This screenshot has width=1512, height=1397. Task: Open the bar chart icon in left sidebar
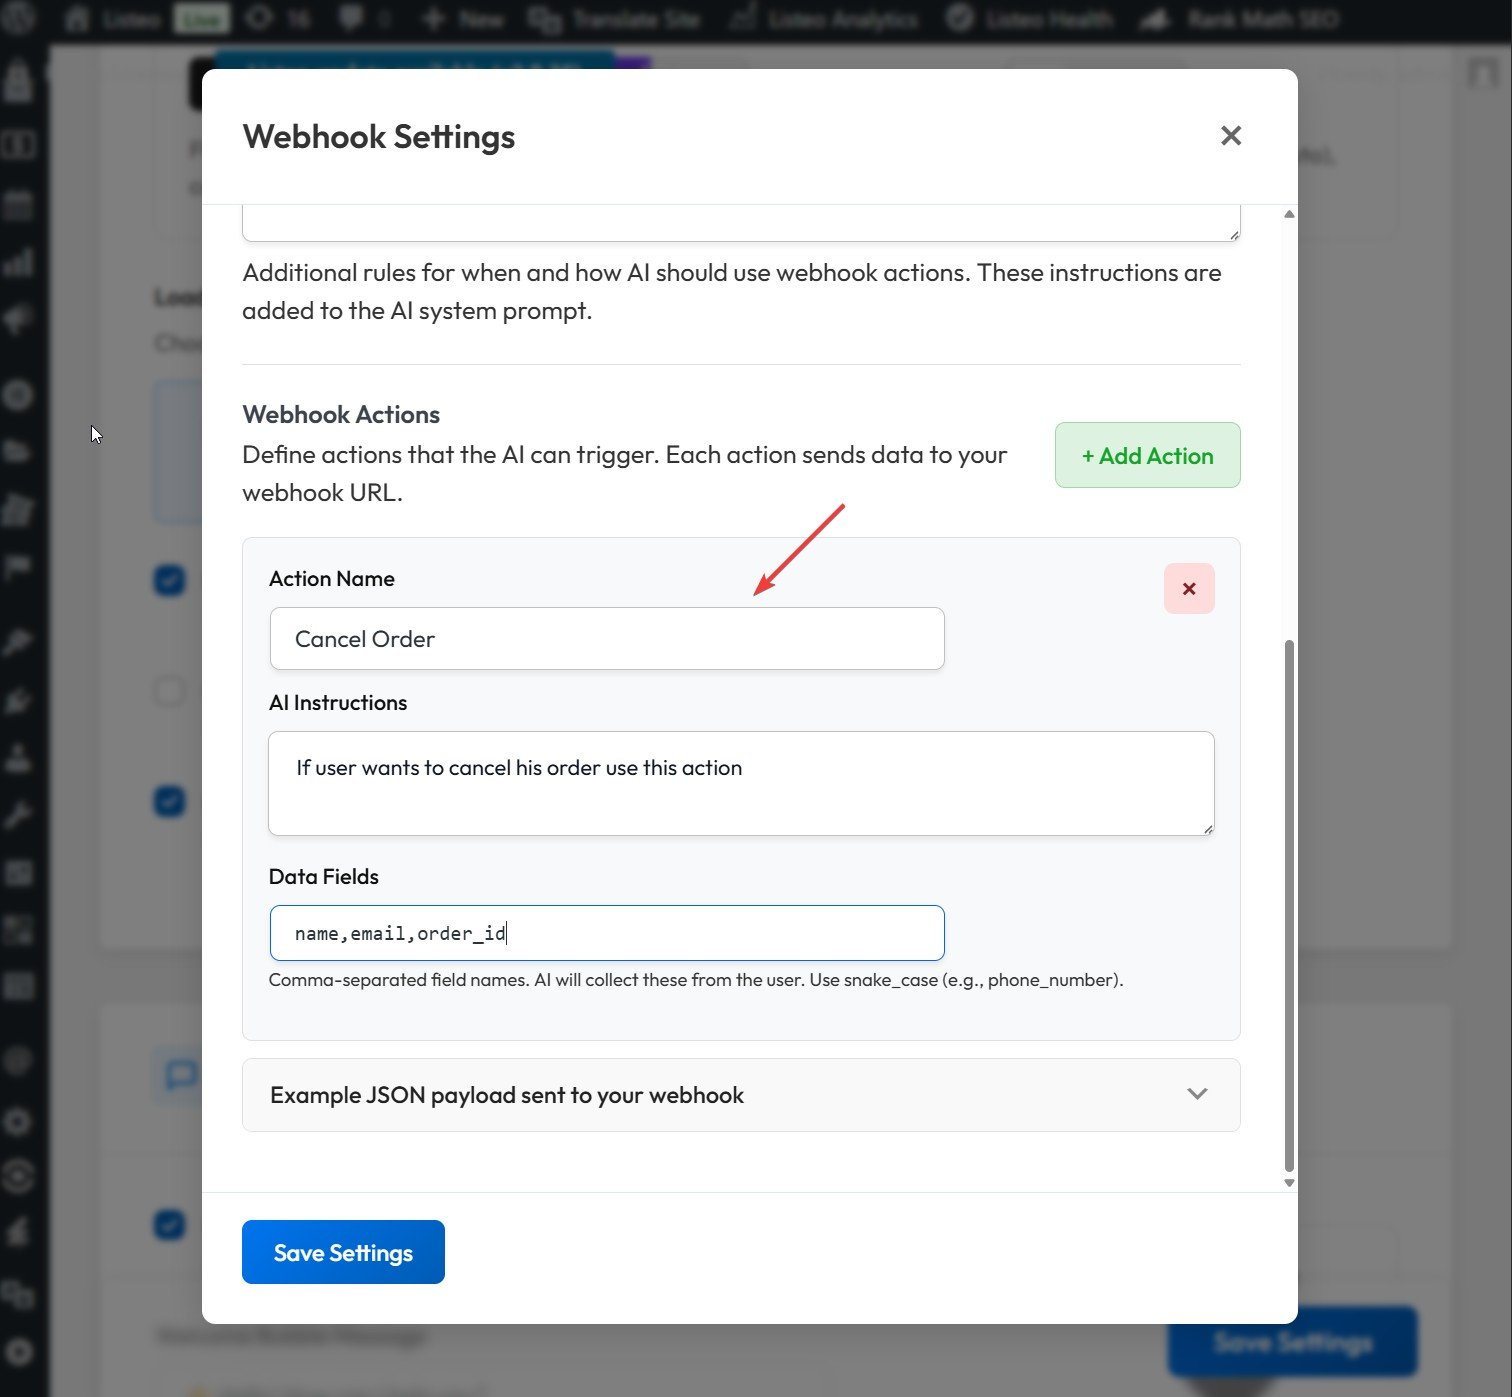coord(18,263)
